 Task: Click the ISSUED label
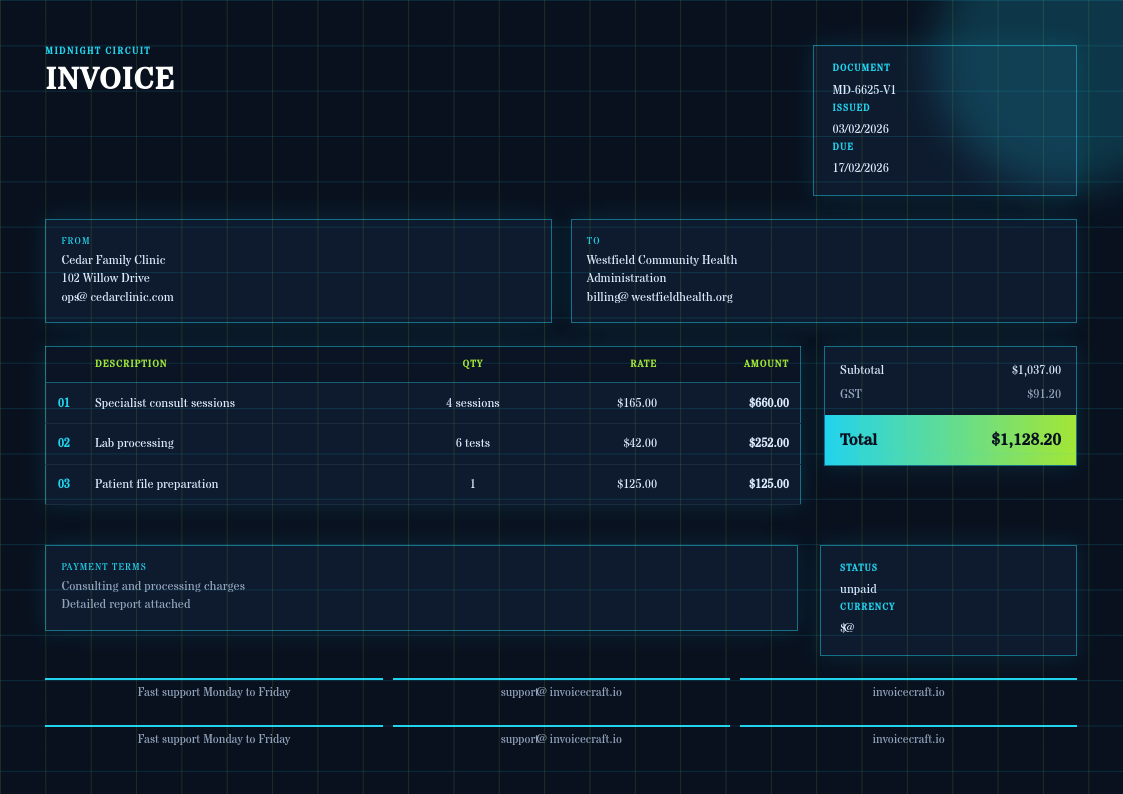(x=851, y=107)
